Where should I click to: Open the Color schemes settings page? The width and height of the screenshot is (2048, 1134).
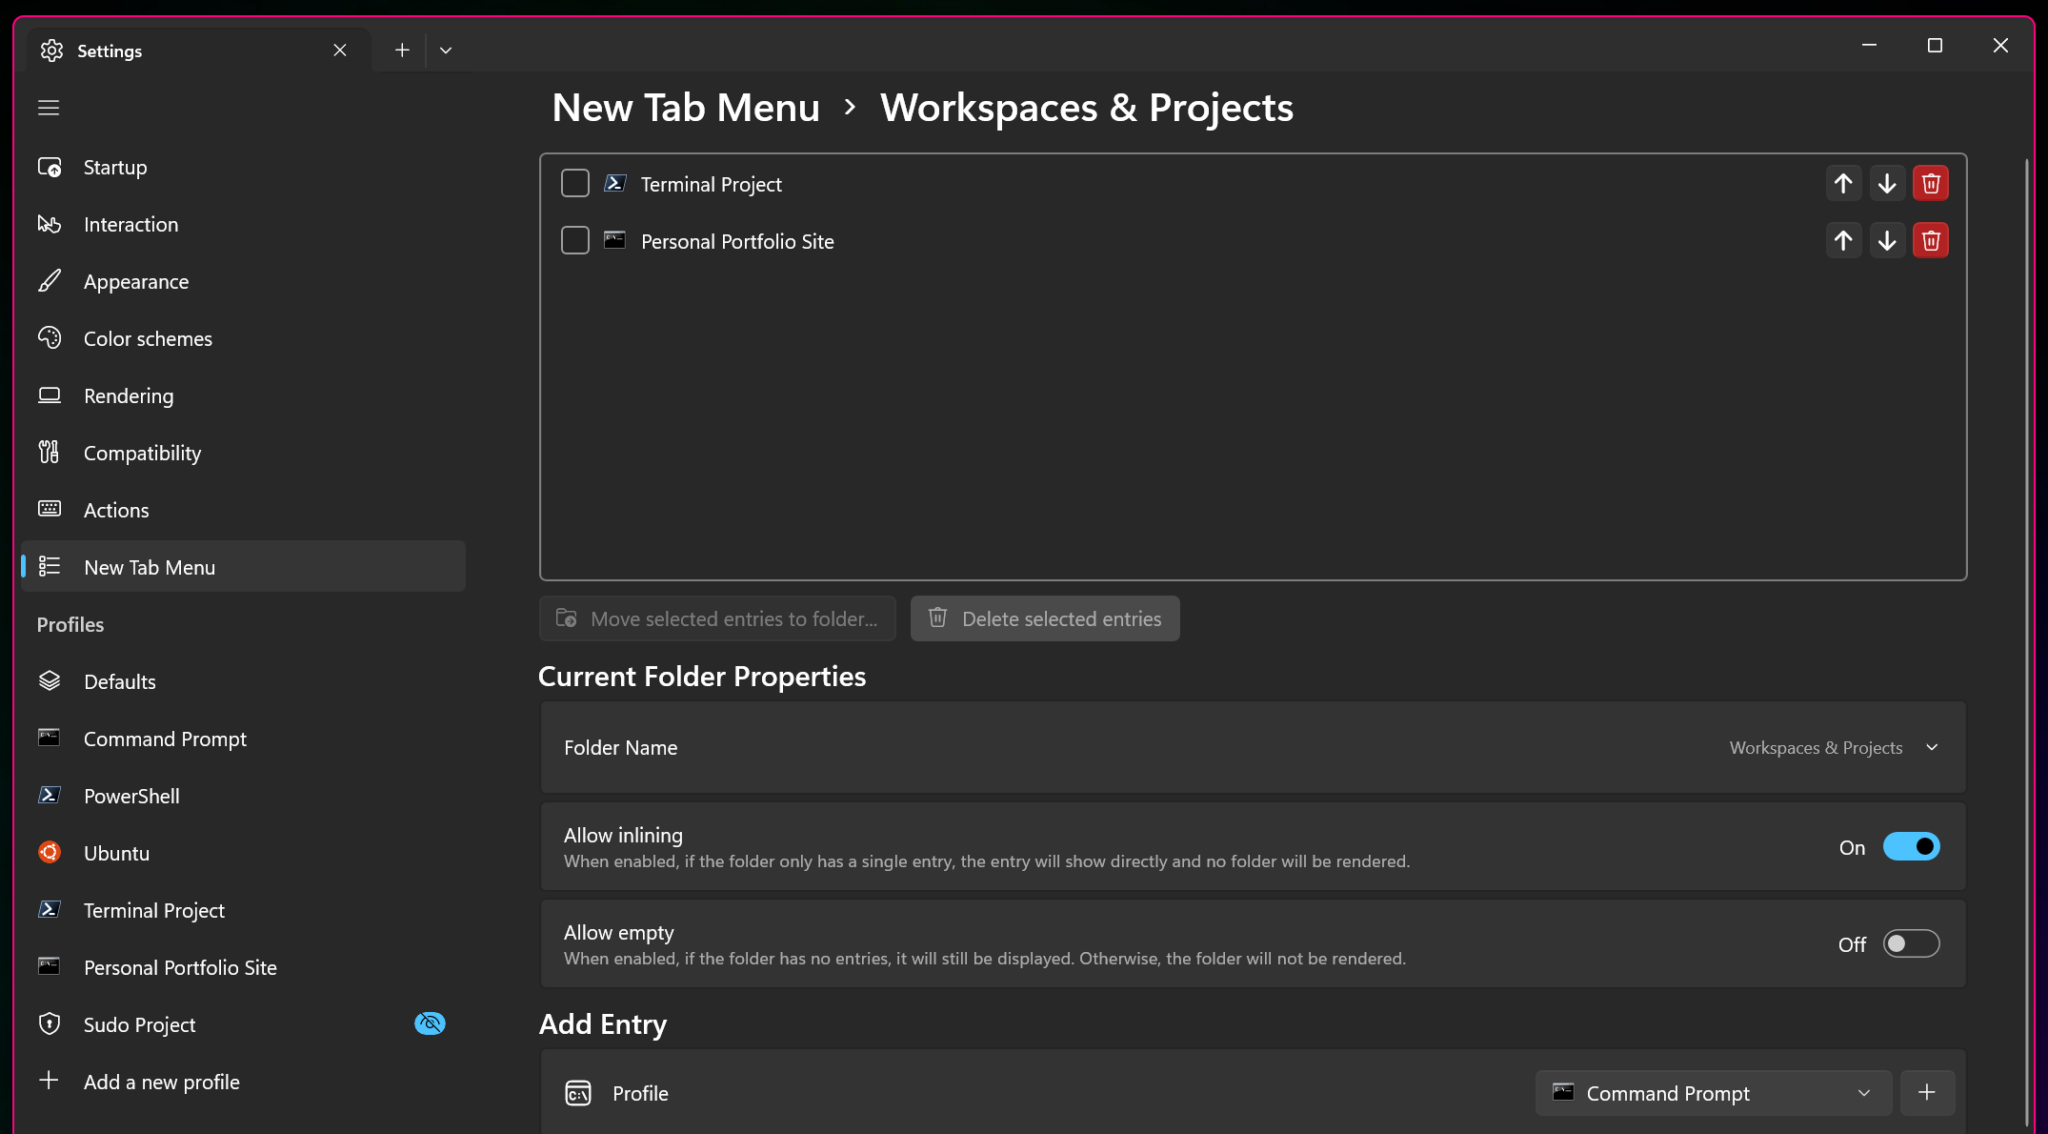pyautogui.click(x=148, y=339)
